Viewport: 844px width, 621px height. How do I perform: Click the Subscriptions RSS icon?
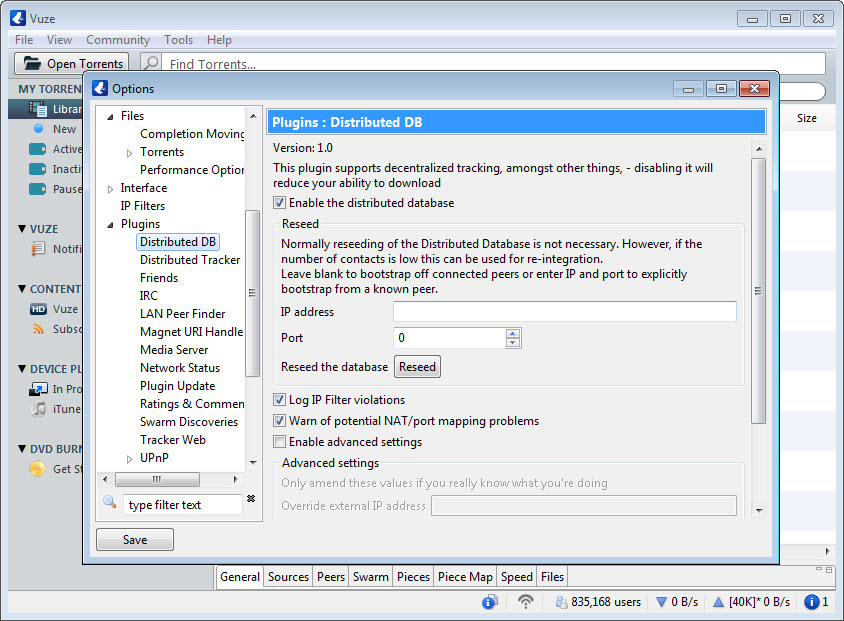point(38,329)
